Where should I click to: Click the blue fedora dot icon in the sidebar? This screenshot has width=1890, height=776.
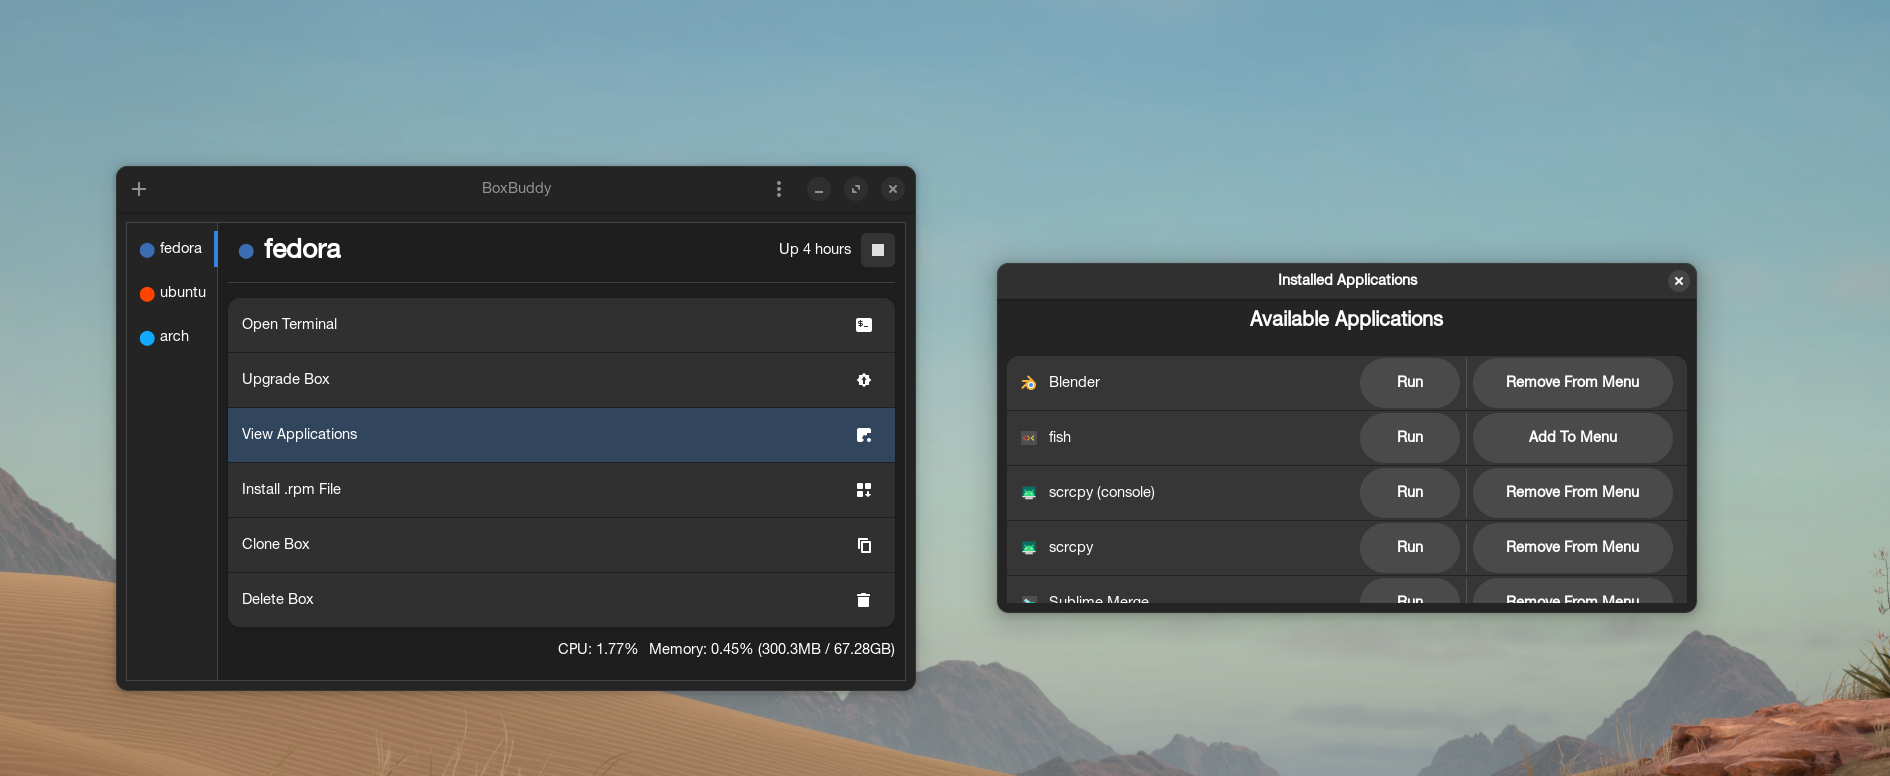pyautogui.click(x=147, y=250)
